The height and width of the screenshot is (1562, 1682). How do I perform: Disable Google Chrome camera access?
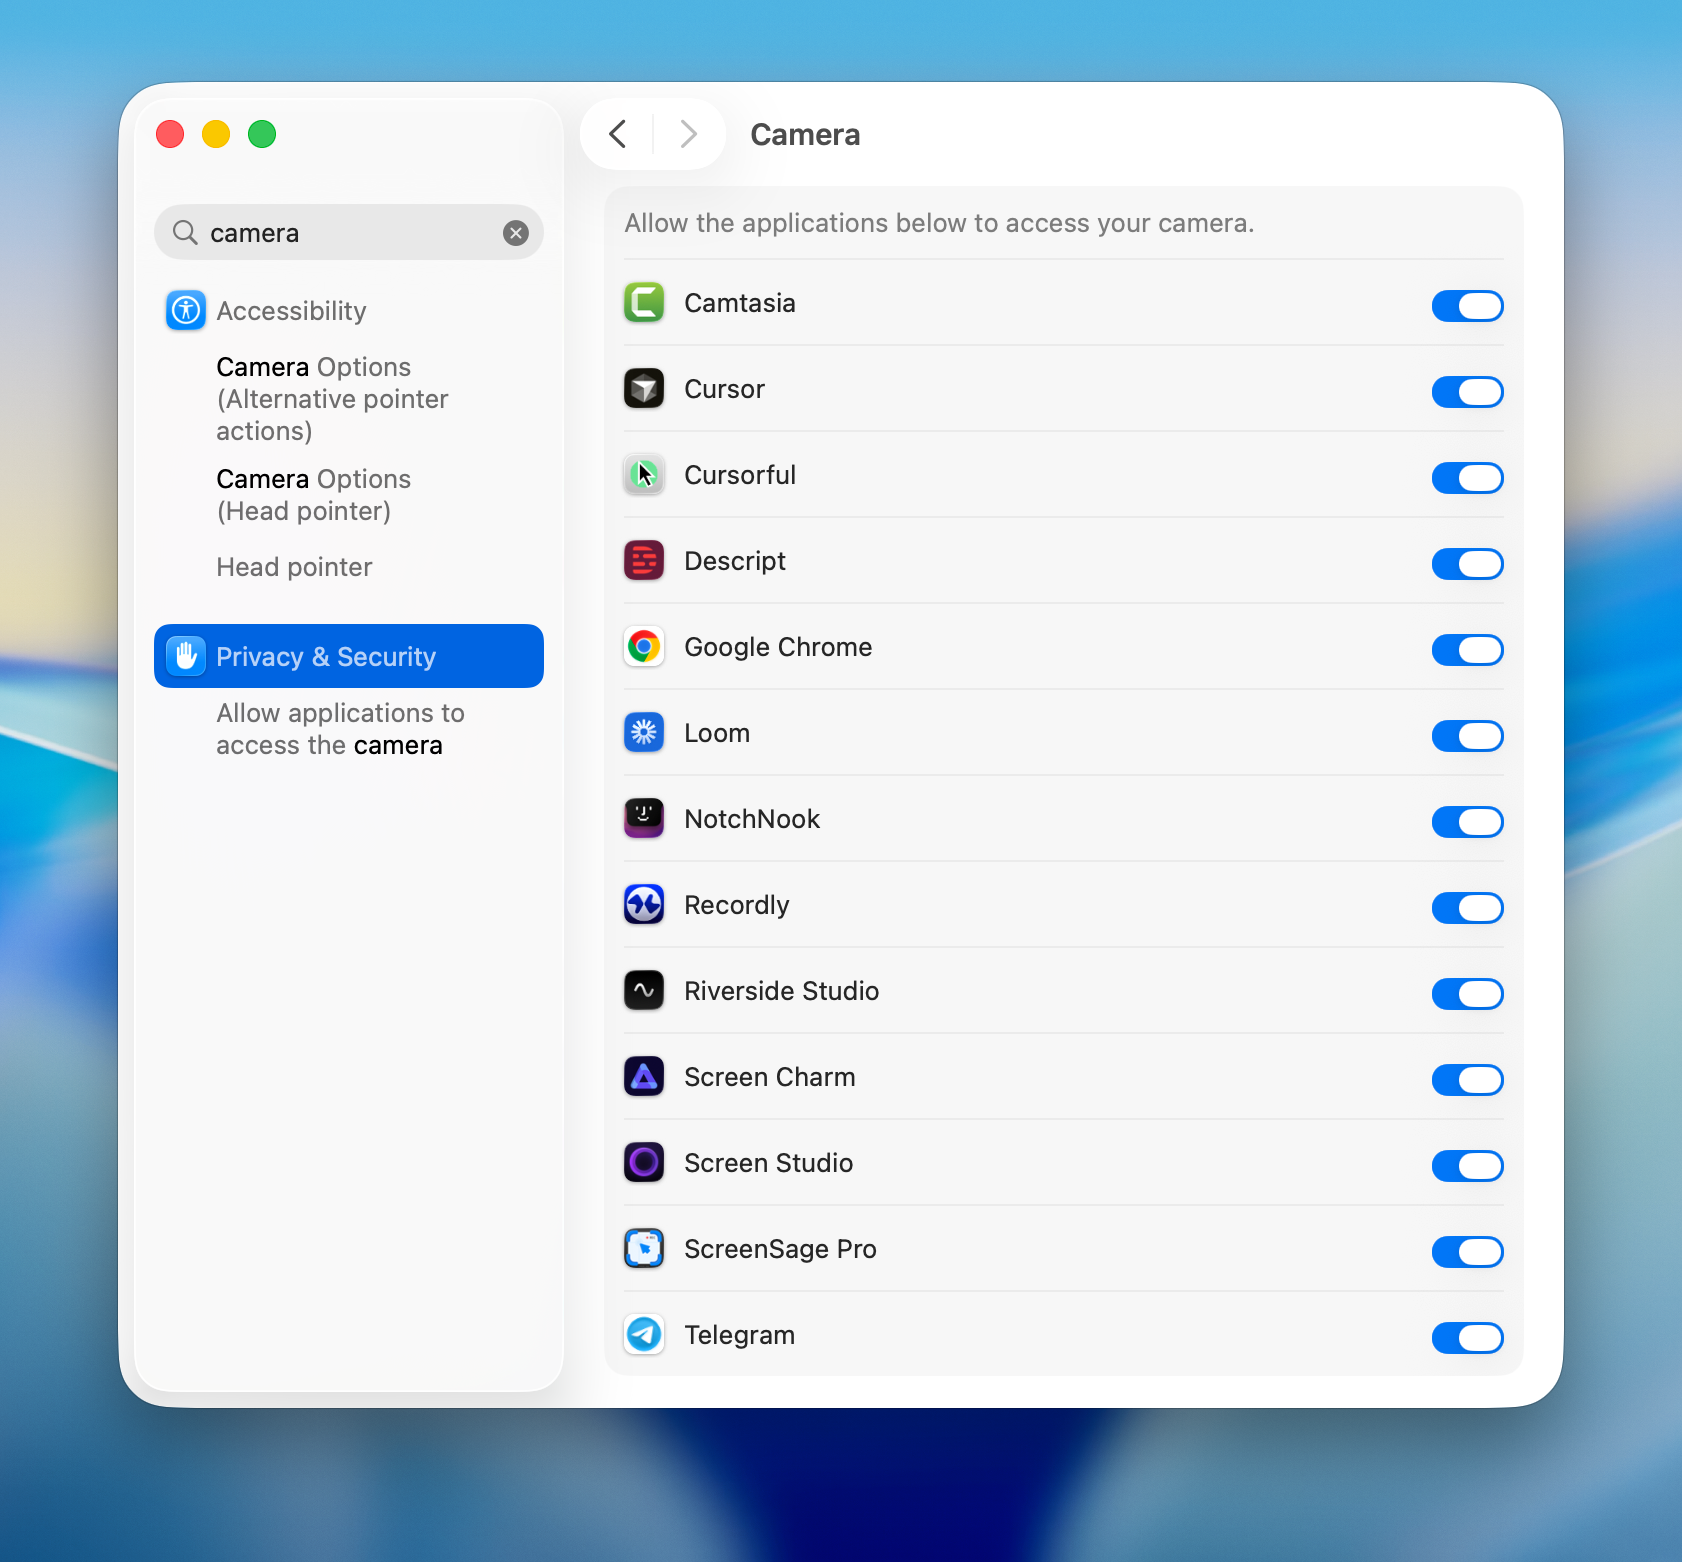pyautogui.click(x=1467, y=650)
